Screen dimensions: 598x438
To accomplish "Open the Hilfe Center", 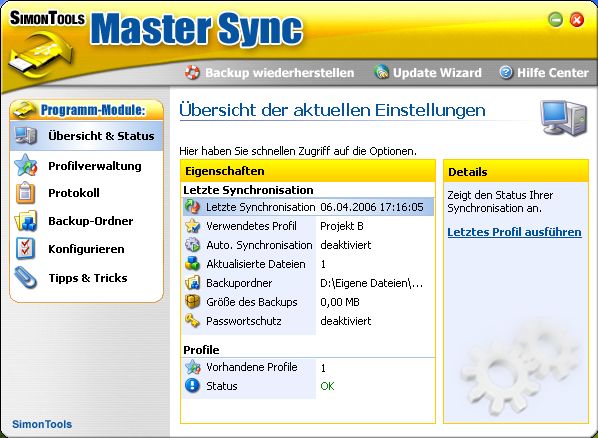I will point(544,72).
